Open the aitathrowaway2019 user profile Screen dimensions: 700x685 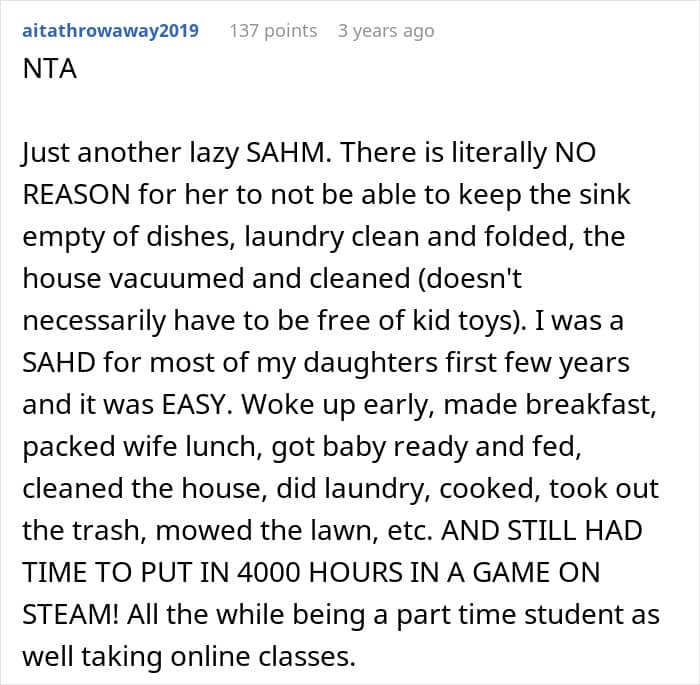tap(110, 31)
